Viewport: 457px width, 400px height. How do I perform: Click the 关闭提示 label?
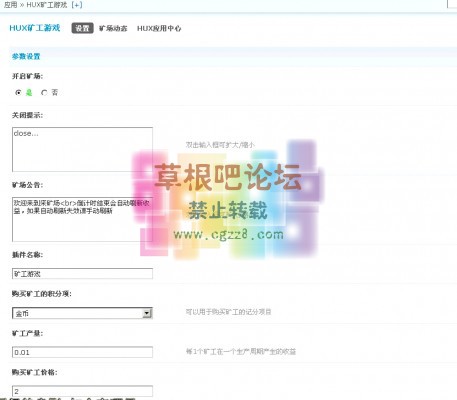point(27,115)
